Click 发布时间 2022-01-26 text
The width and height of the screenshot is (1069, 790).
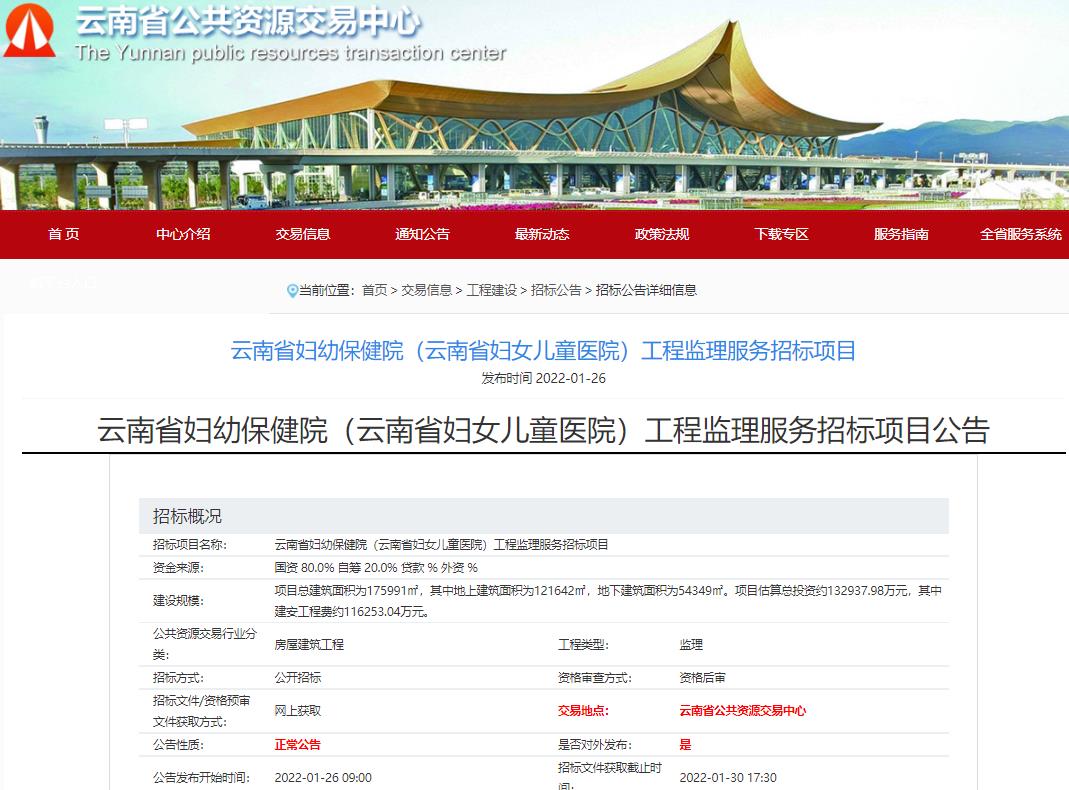[x=543, y=378]
